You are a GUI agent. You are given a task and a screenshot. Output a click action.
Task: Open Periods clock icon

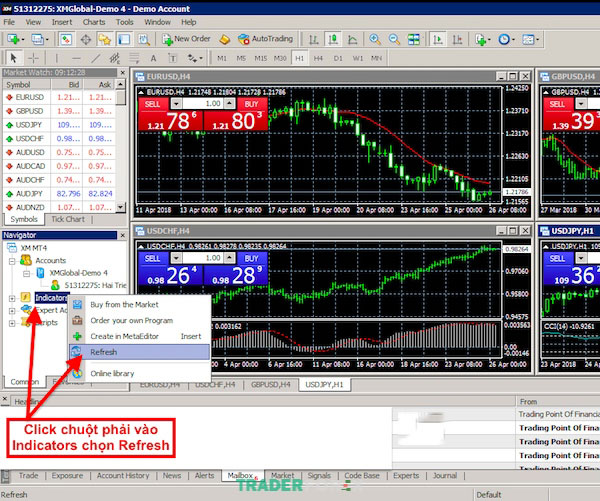pyautogui.click(x=506, y=39)
